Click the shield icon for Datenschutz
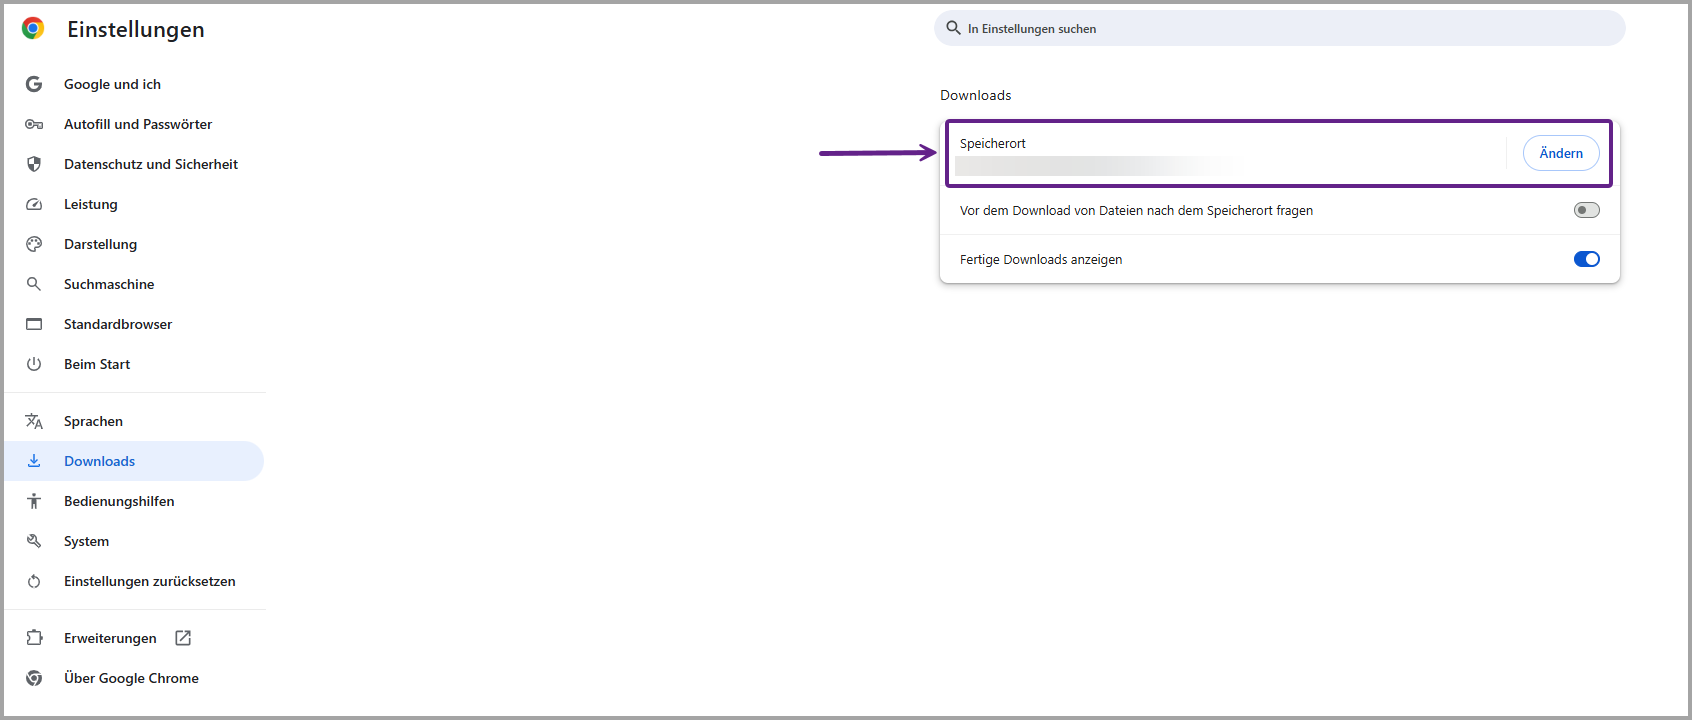This screenshot has height=720, width=1692. [x=34, y=164]
